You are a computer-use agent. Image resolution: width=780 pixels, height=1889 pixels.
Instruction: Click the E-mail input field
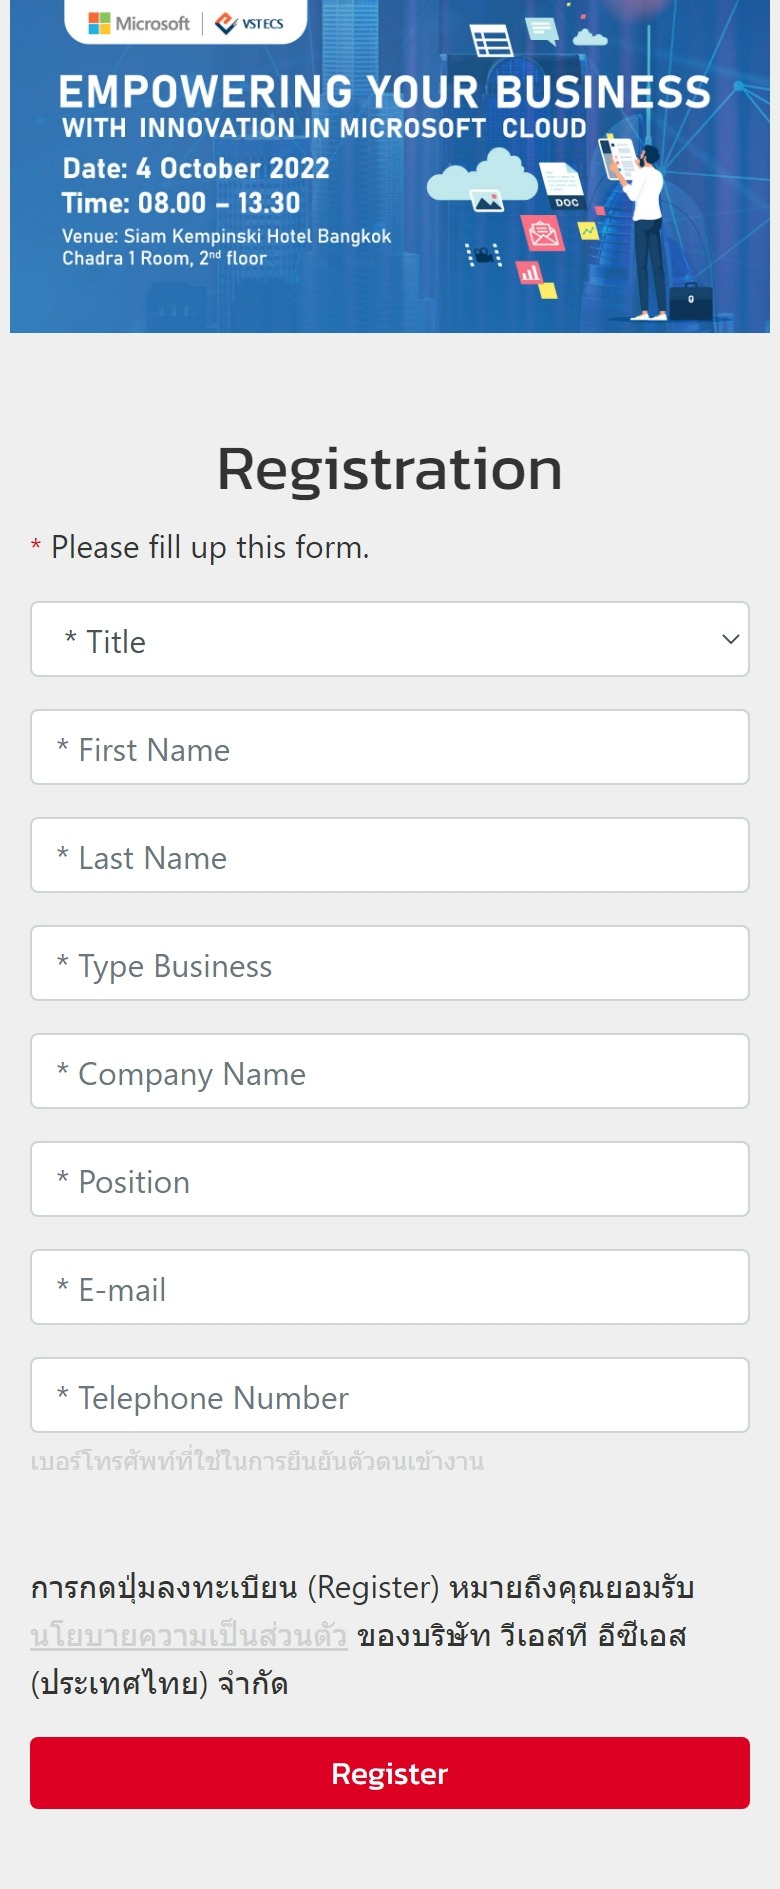tap(390, 1287)
